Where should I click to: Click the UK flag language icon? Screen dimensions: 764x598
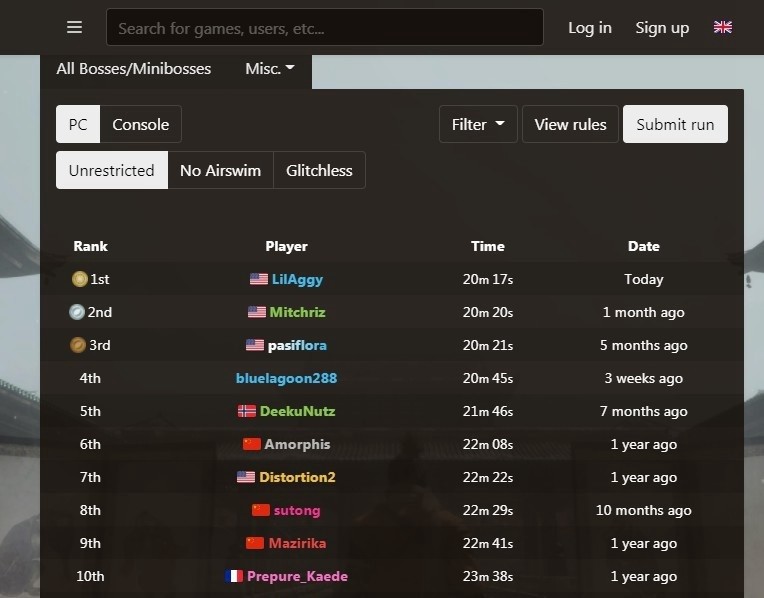pos(723,27)
